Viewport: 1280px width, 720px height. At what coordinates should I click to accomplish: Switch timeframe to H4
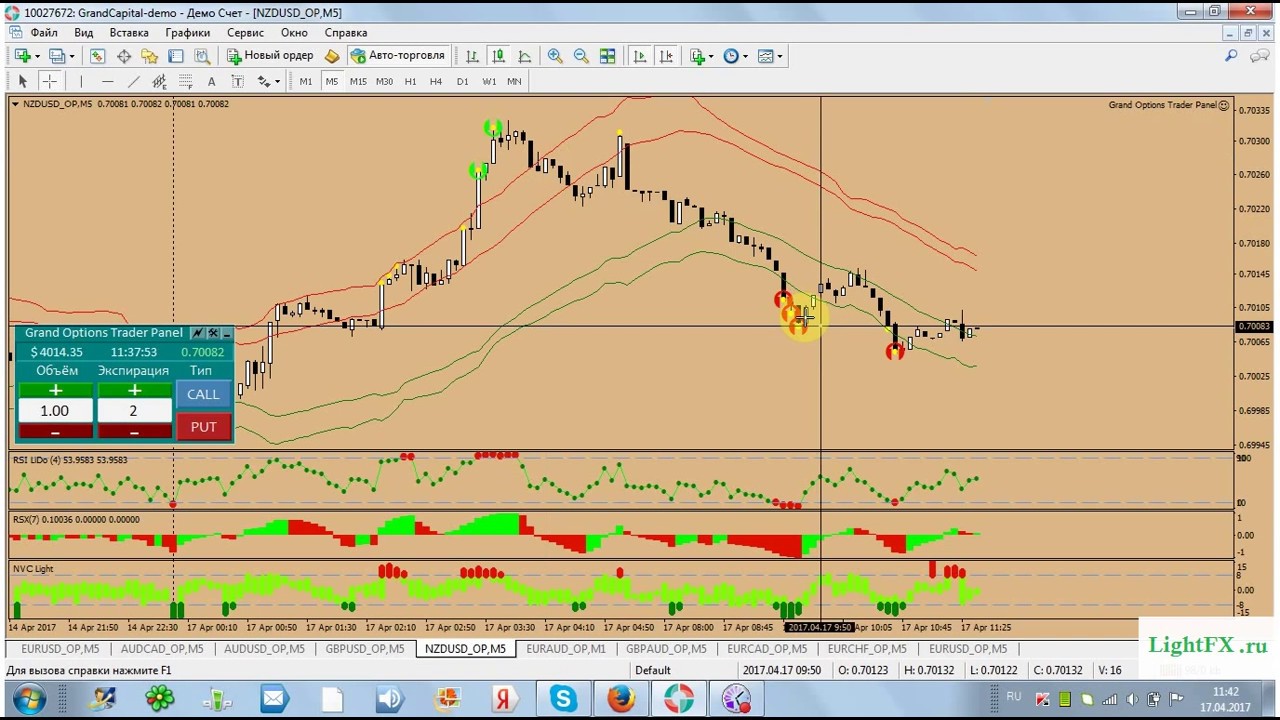point(436,81)
